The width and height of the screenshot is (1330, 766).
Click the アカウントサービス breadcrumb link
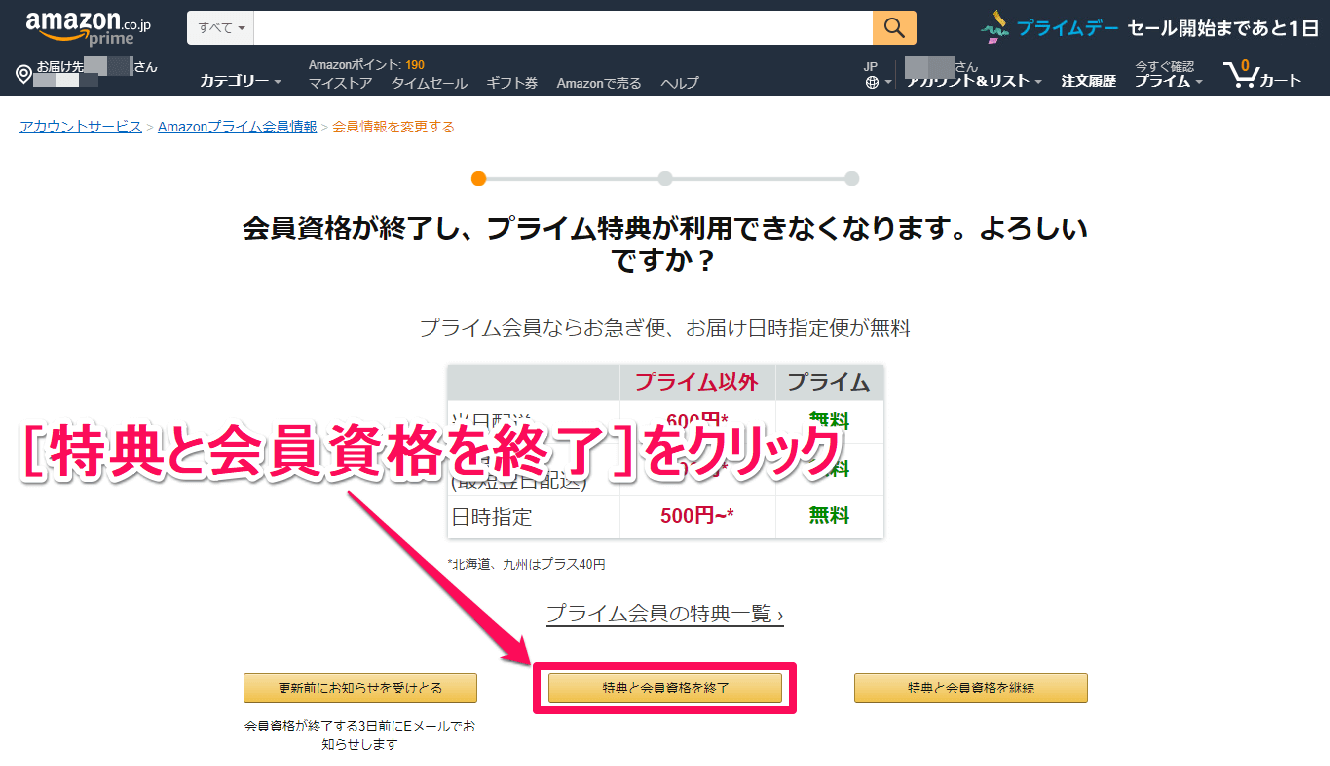pyautogui.click(x=81, y=127)
